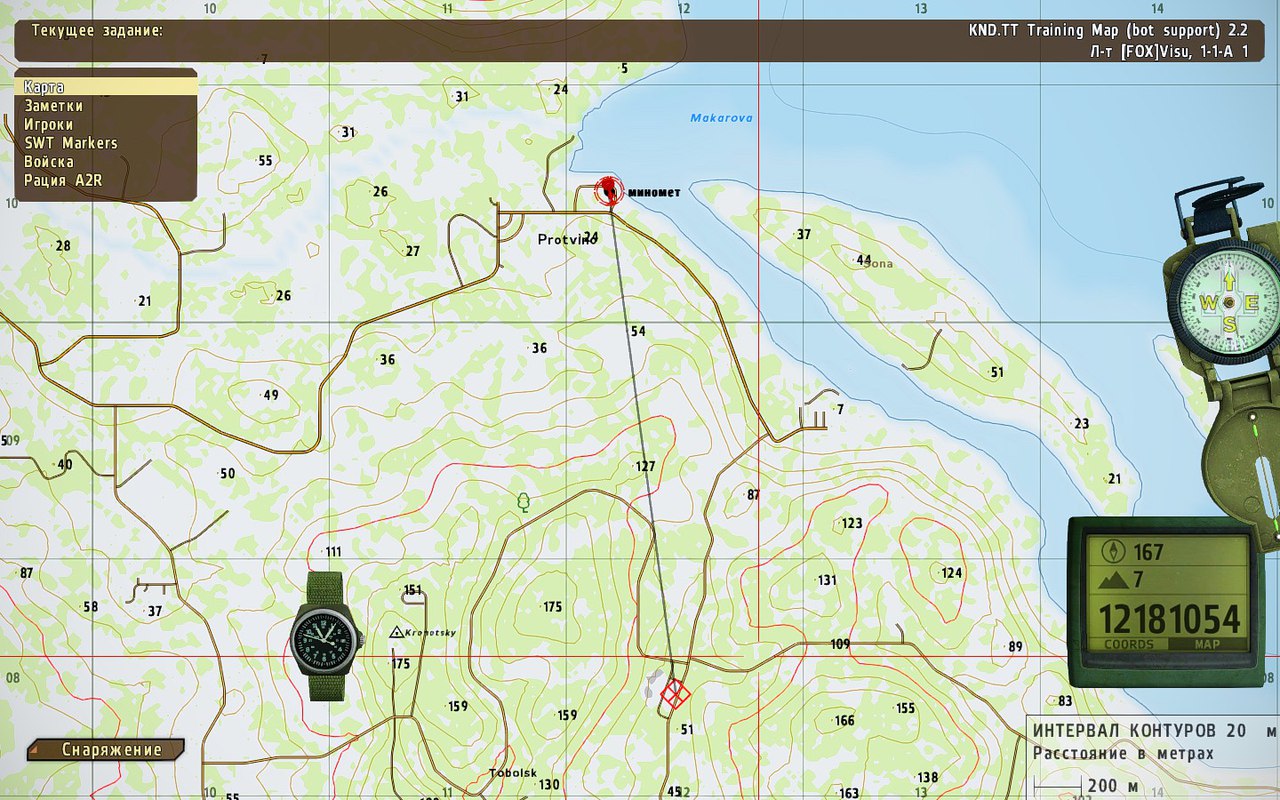Screen dimensions: 1280x800
Task: Select the red diamond target marker
Action: click(676, 694)
